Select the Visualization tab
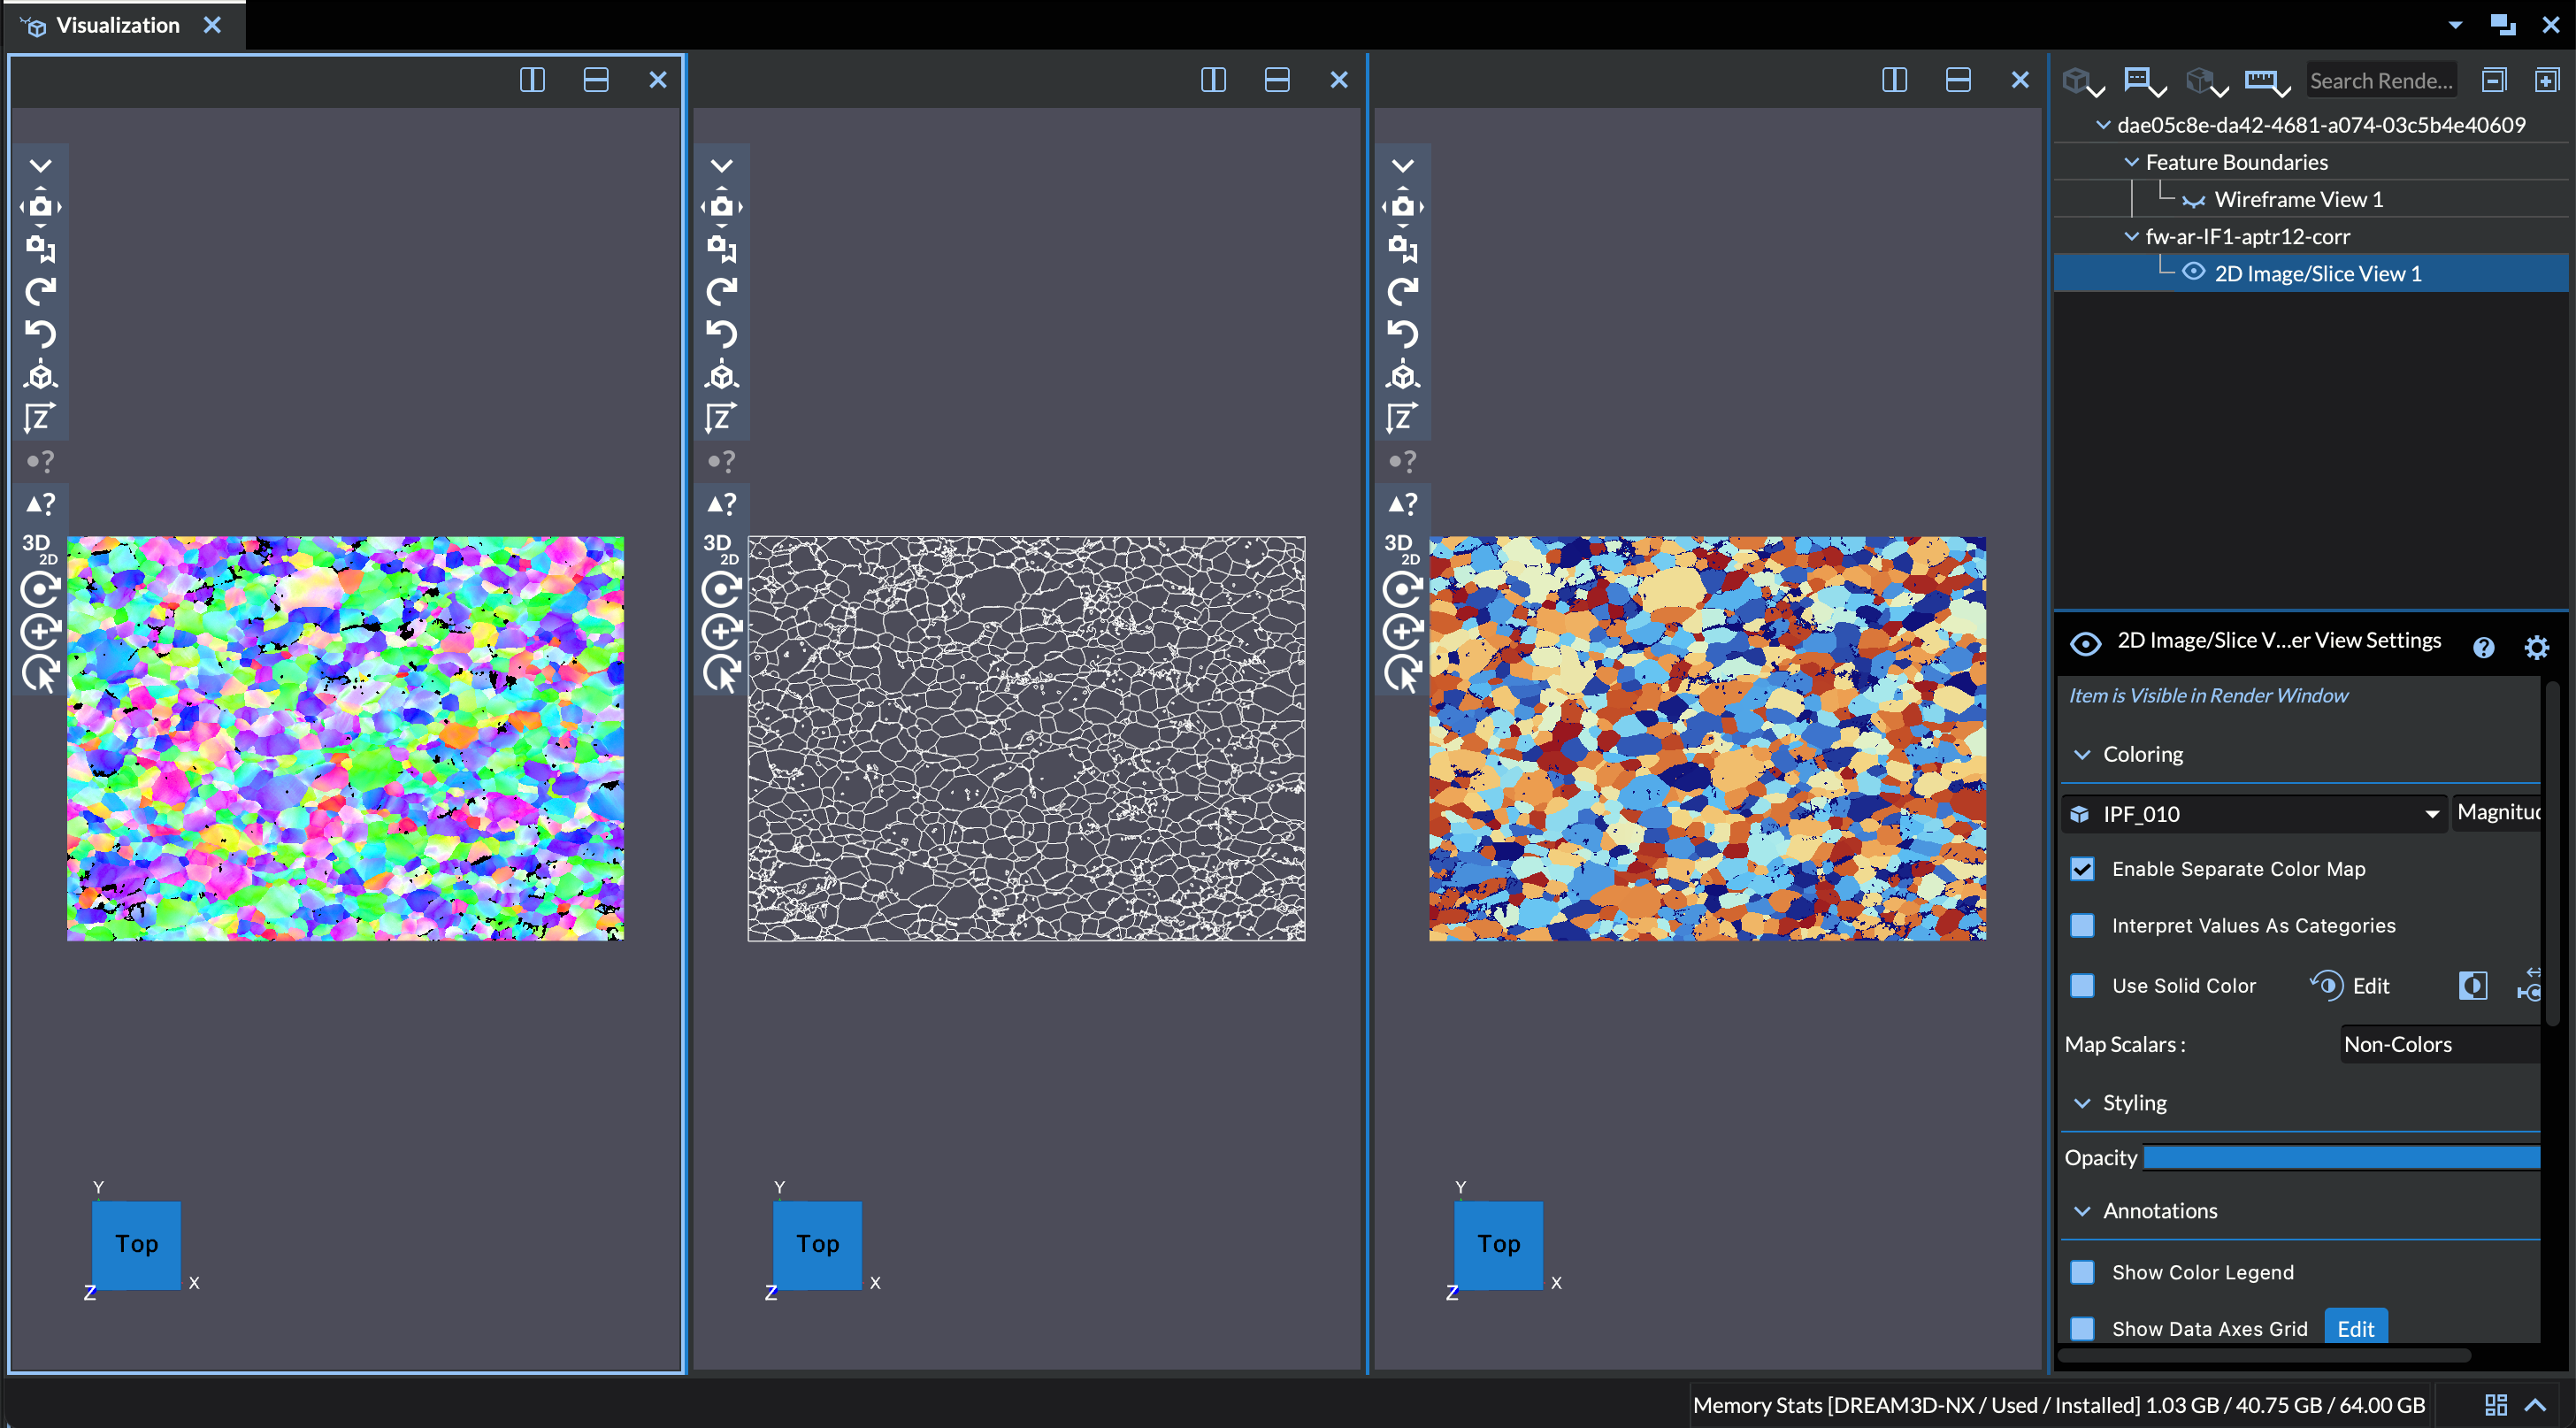 (117, 25)
